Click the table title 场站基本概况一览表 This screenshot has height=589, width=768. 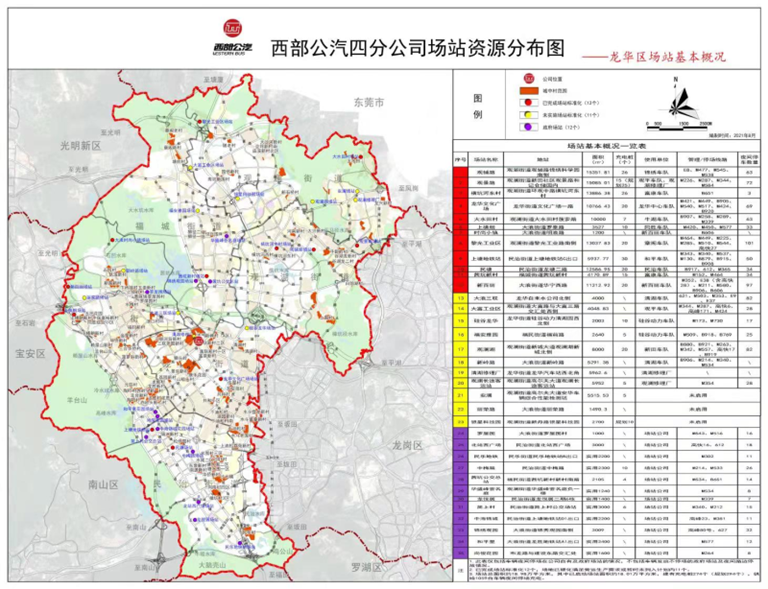pos(606,146)
